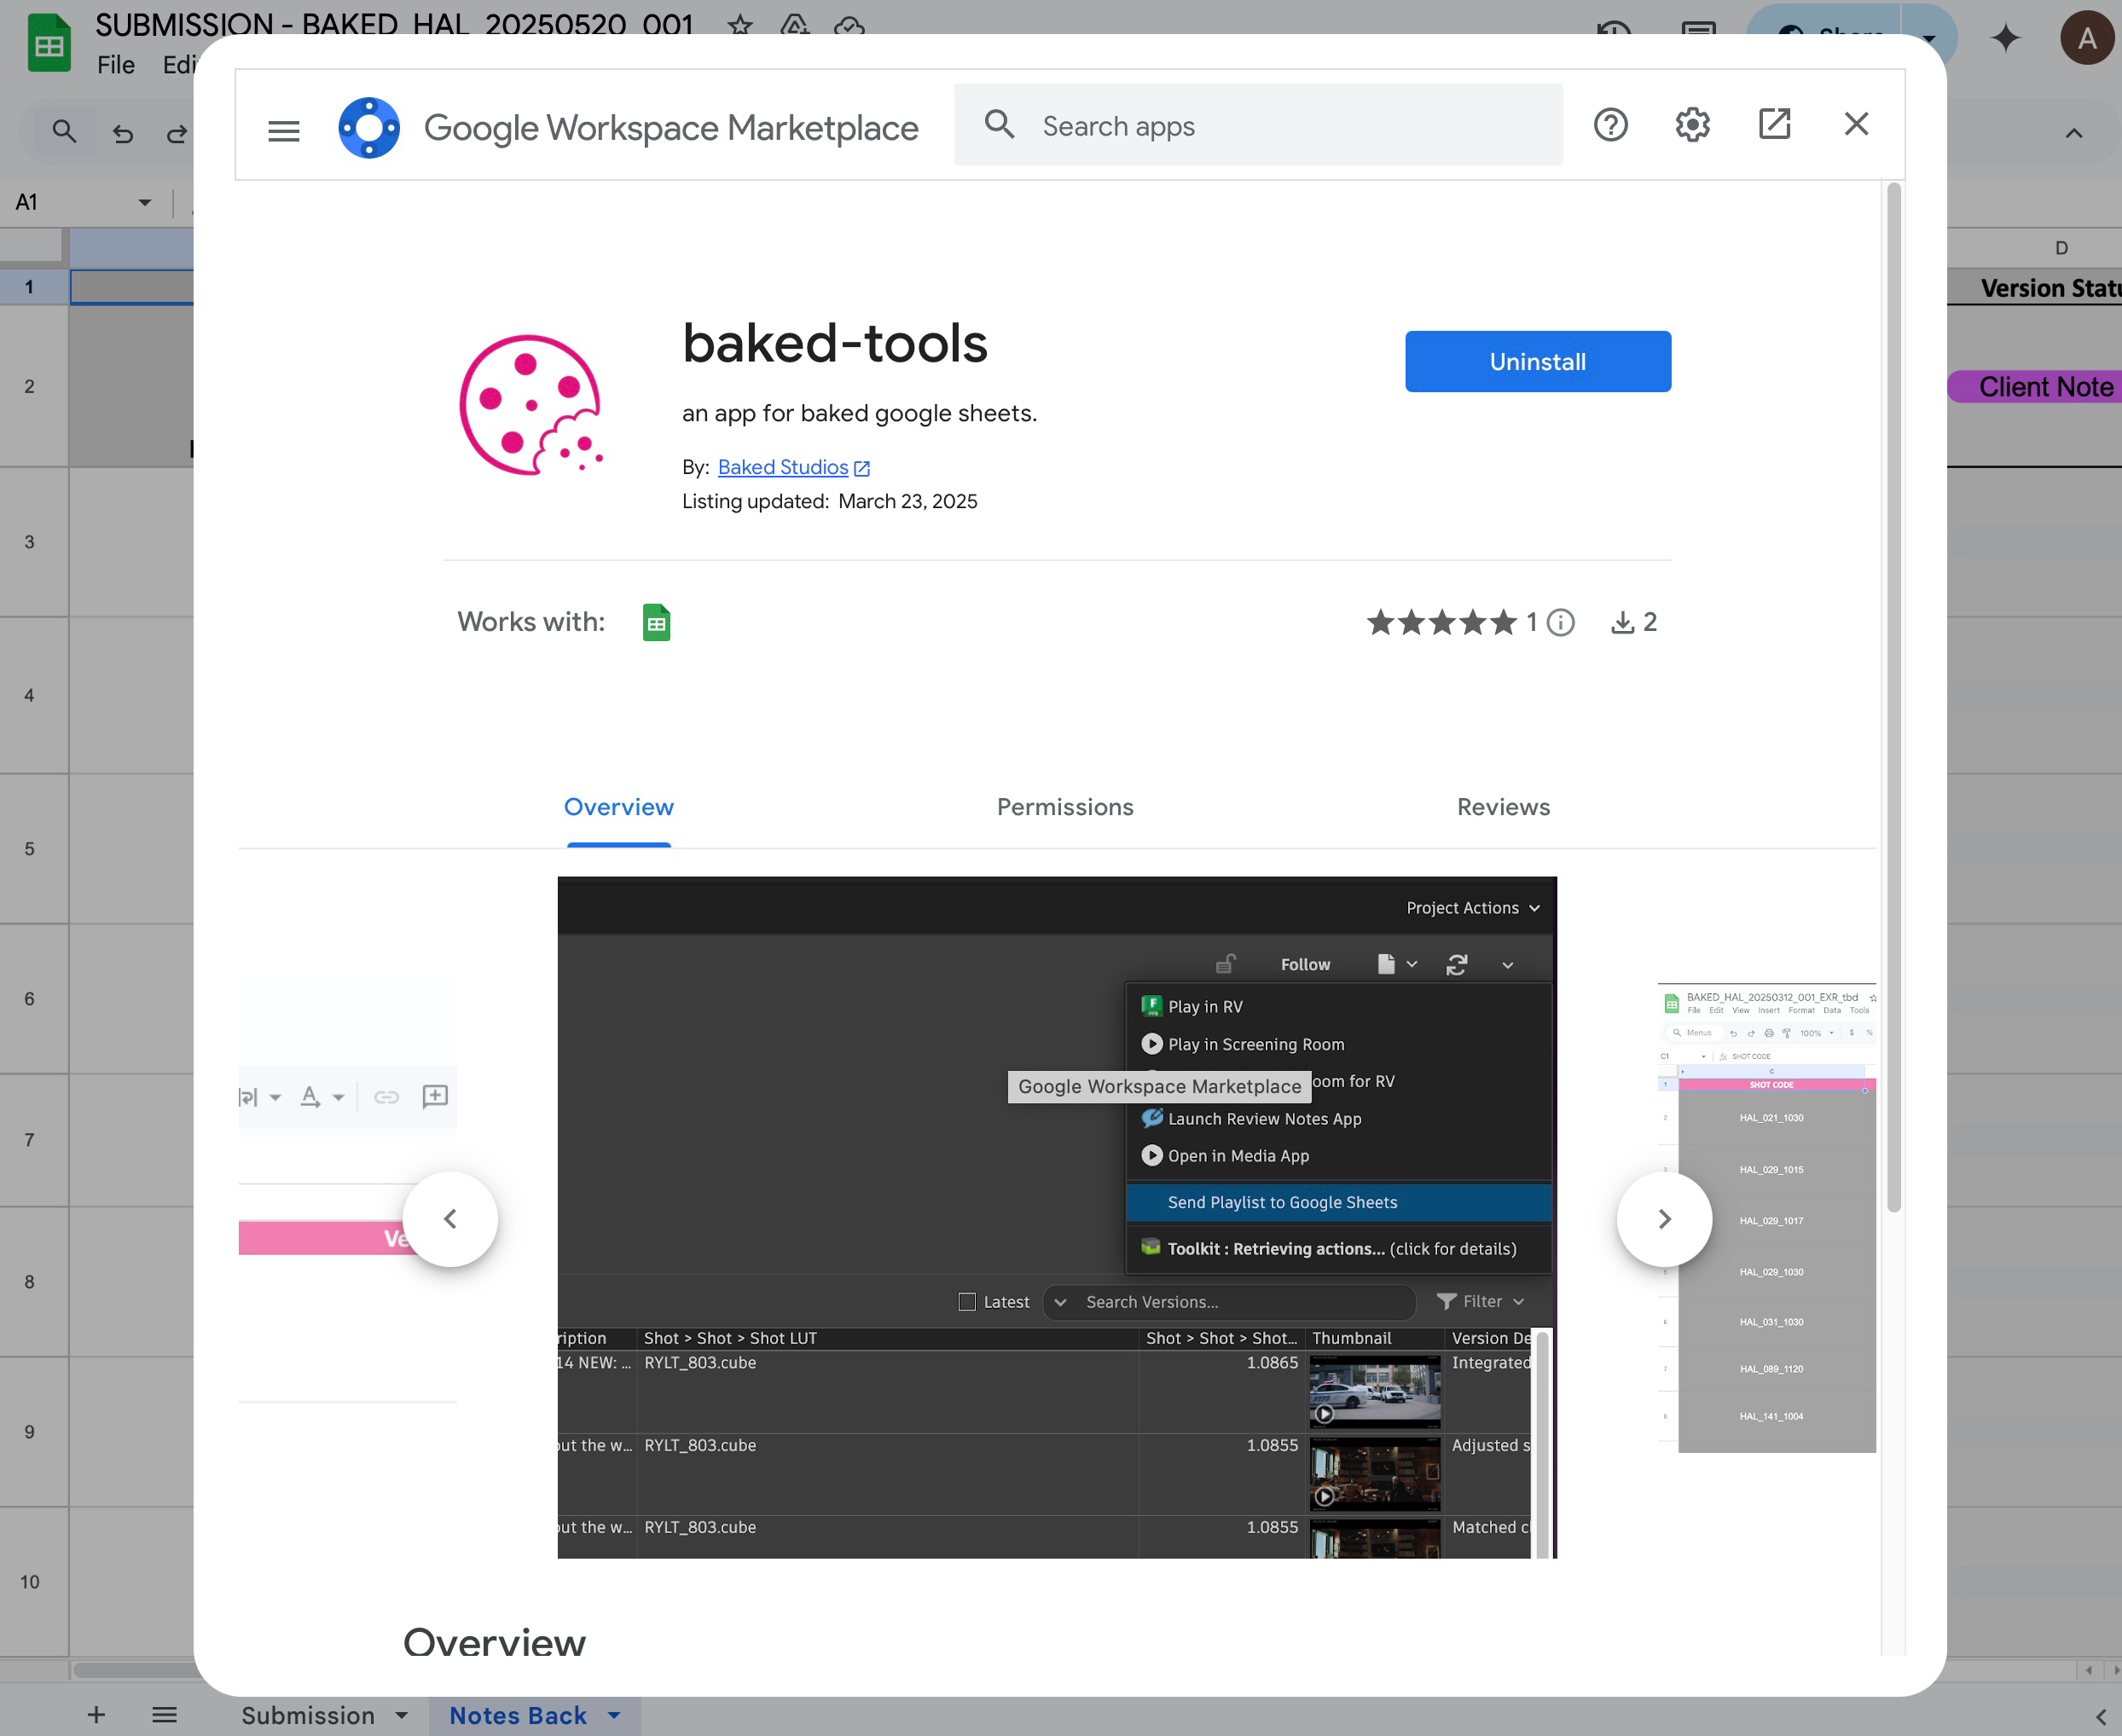Viewport: 2122px width, 1736px height.
Task: Click the Uninstall button
Action: [x=1537, y=362]
